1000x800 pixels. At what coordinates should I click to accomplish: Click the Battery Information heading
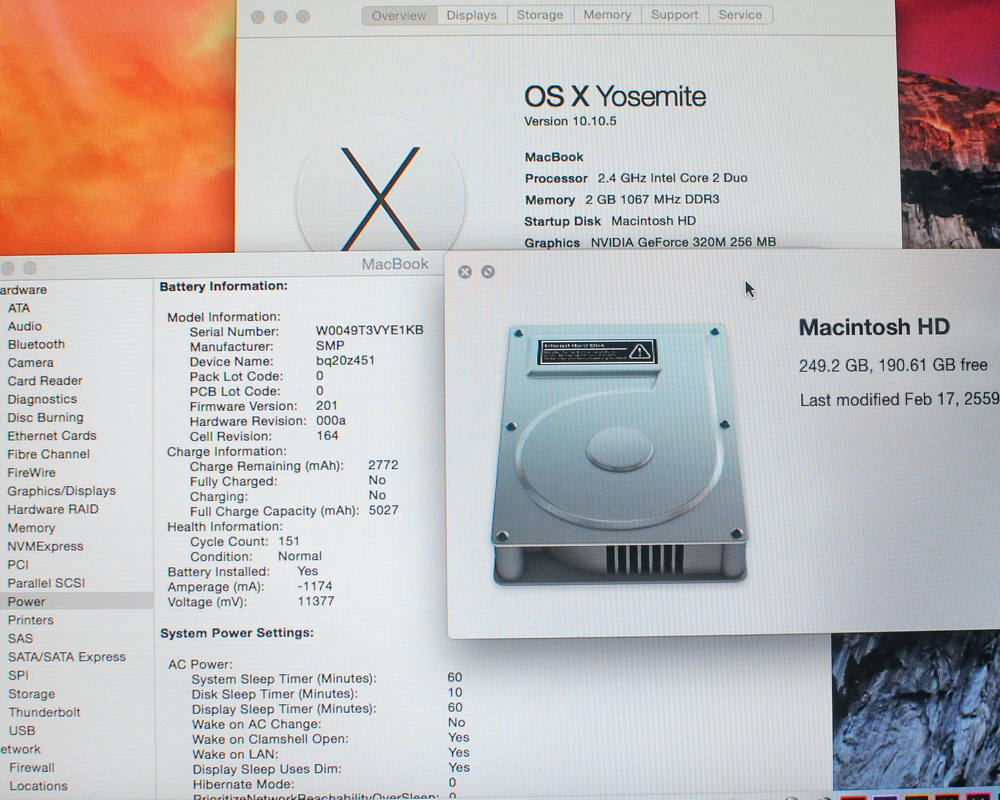pos(223,286)
